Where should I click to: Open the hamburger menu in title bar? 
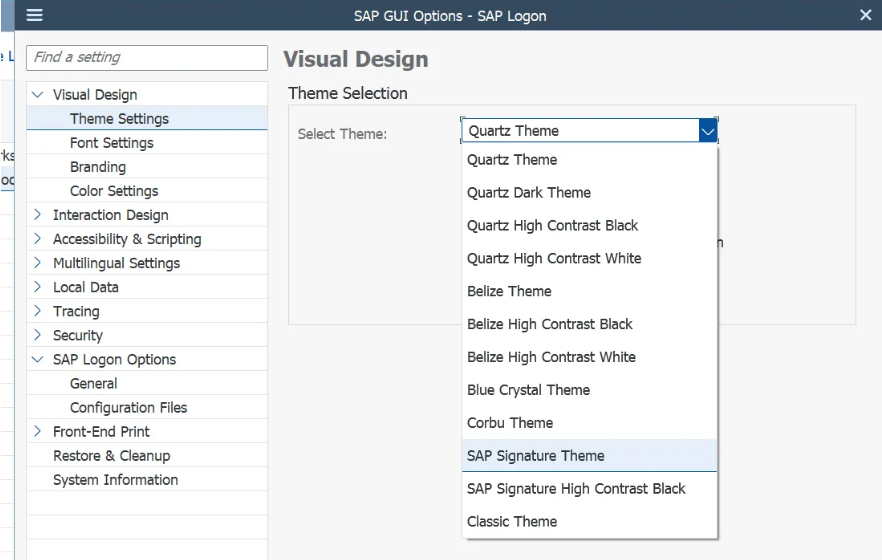pos(34,15)
